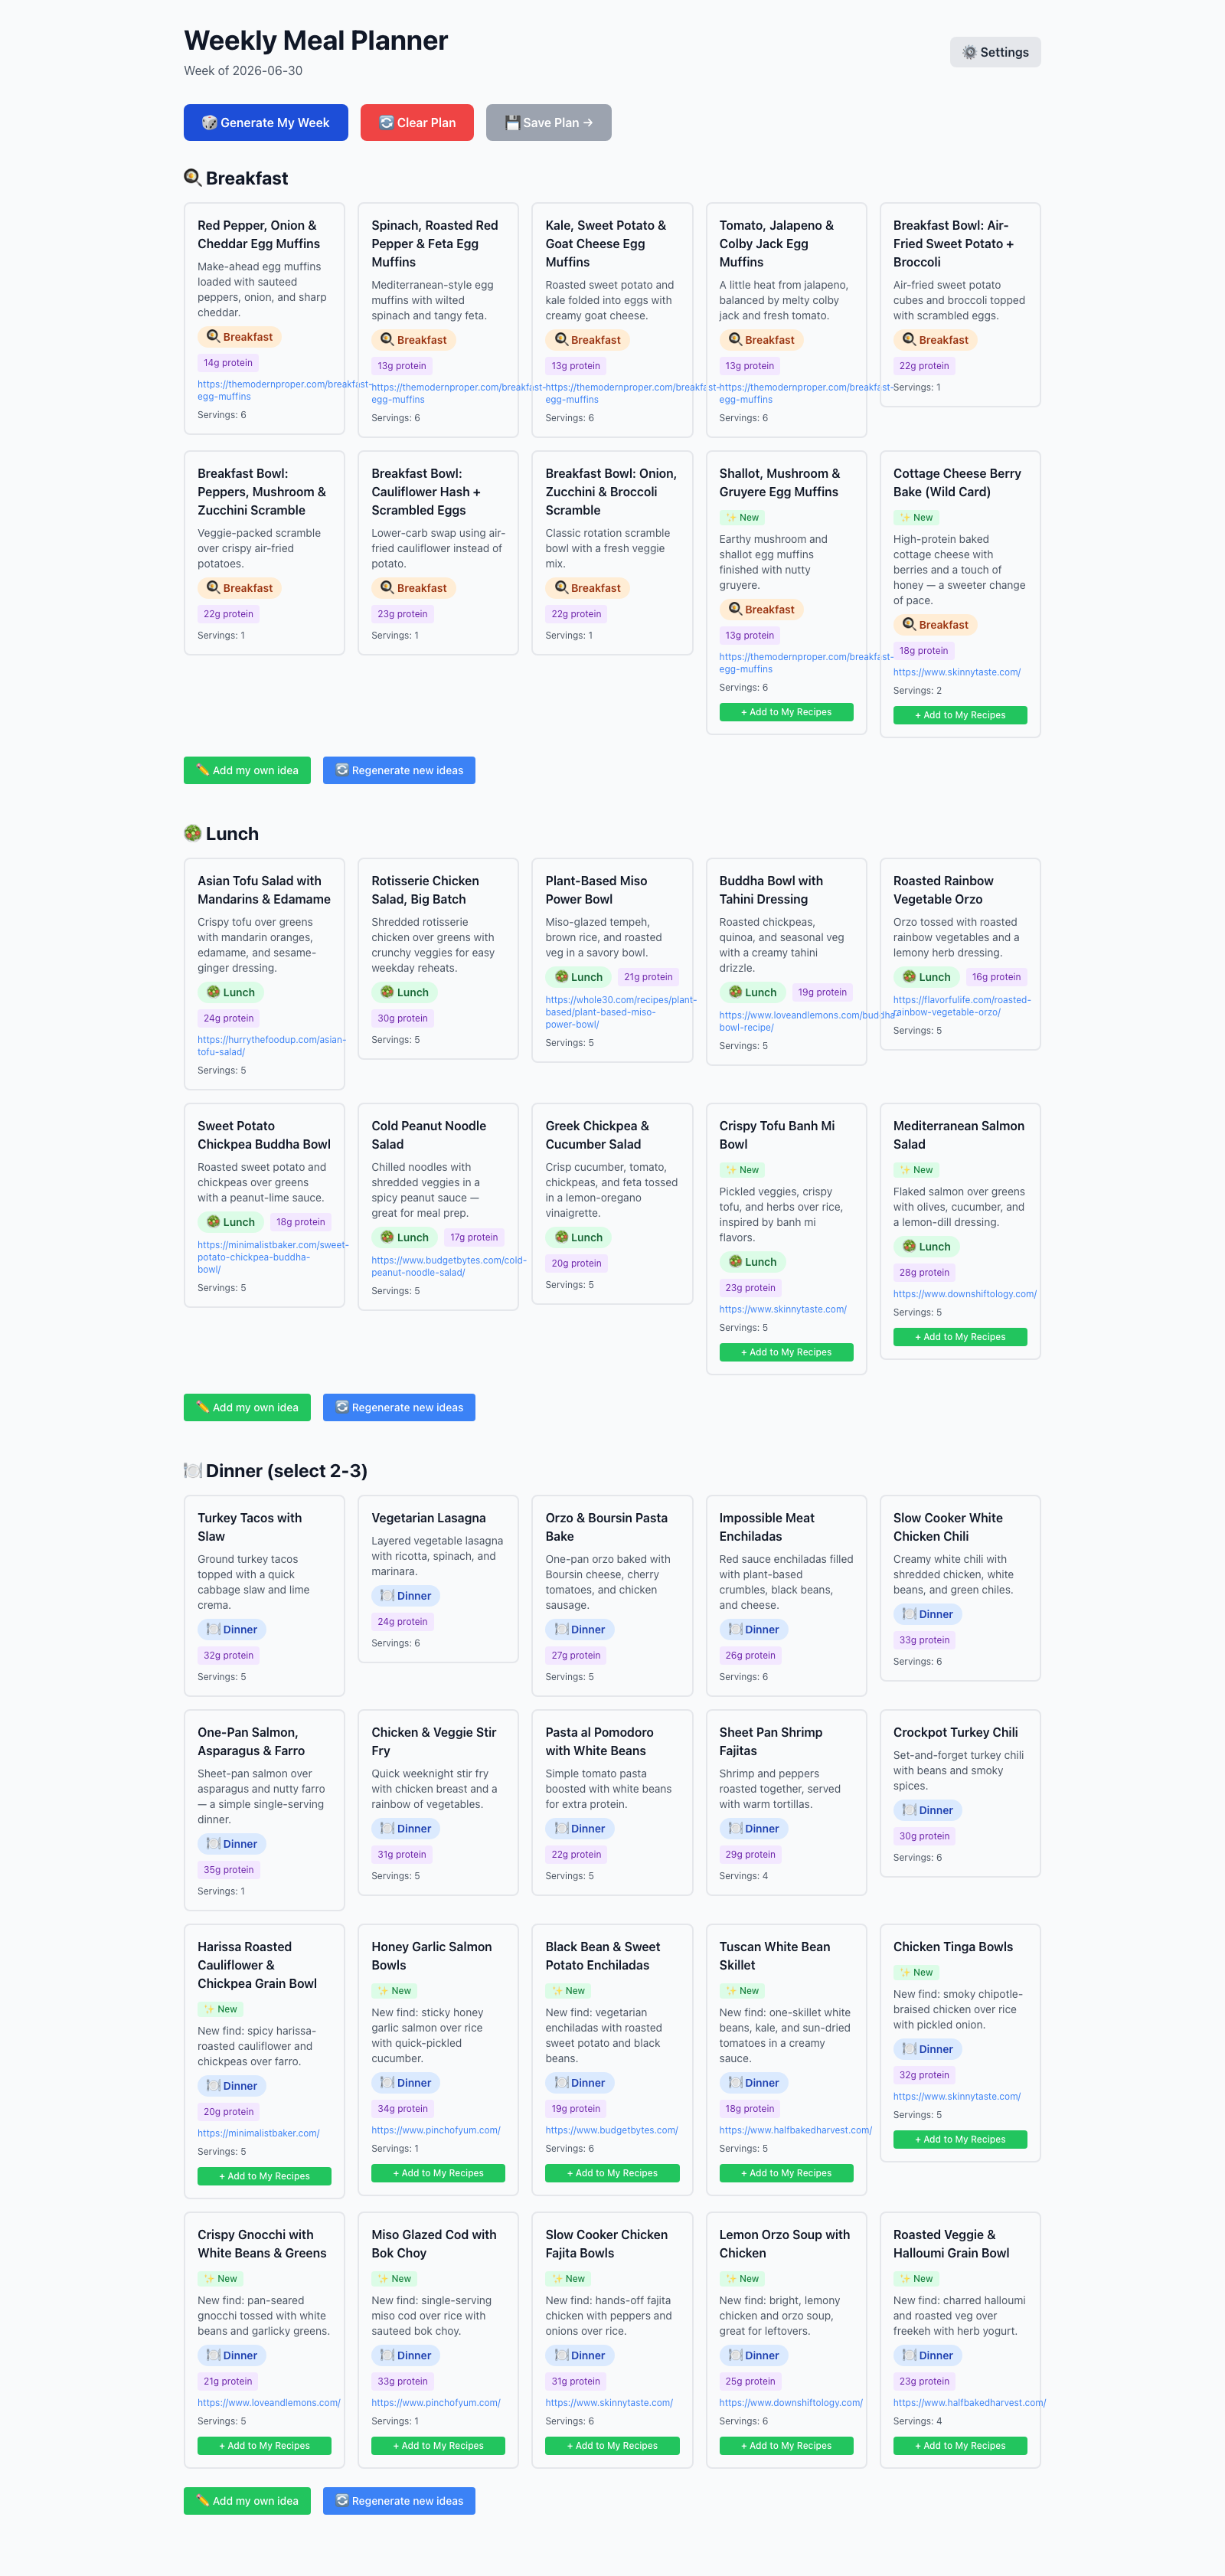
Task: Open the flavorfulife roasted rainbow orzo link
Action: (962, 1006)
